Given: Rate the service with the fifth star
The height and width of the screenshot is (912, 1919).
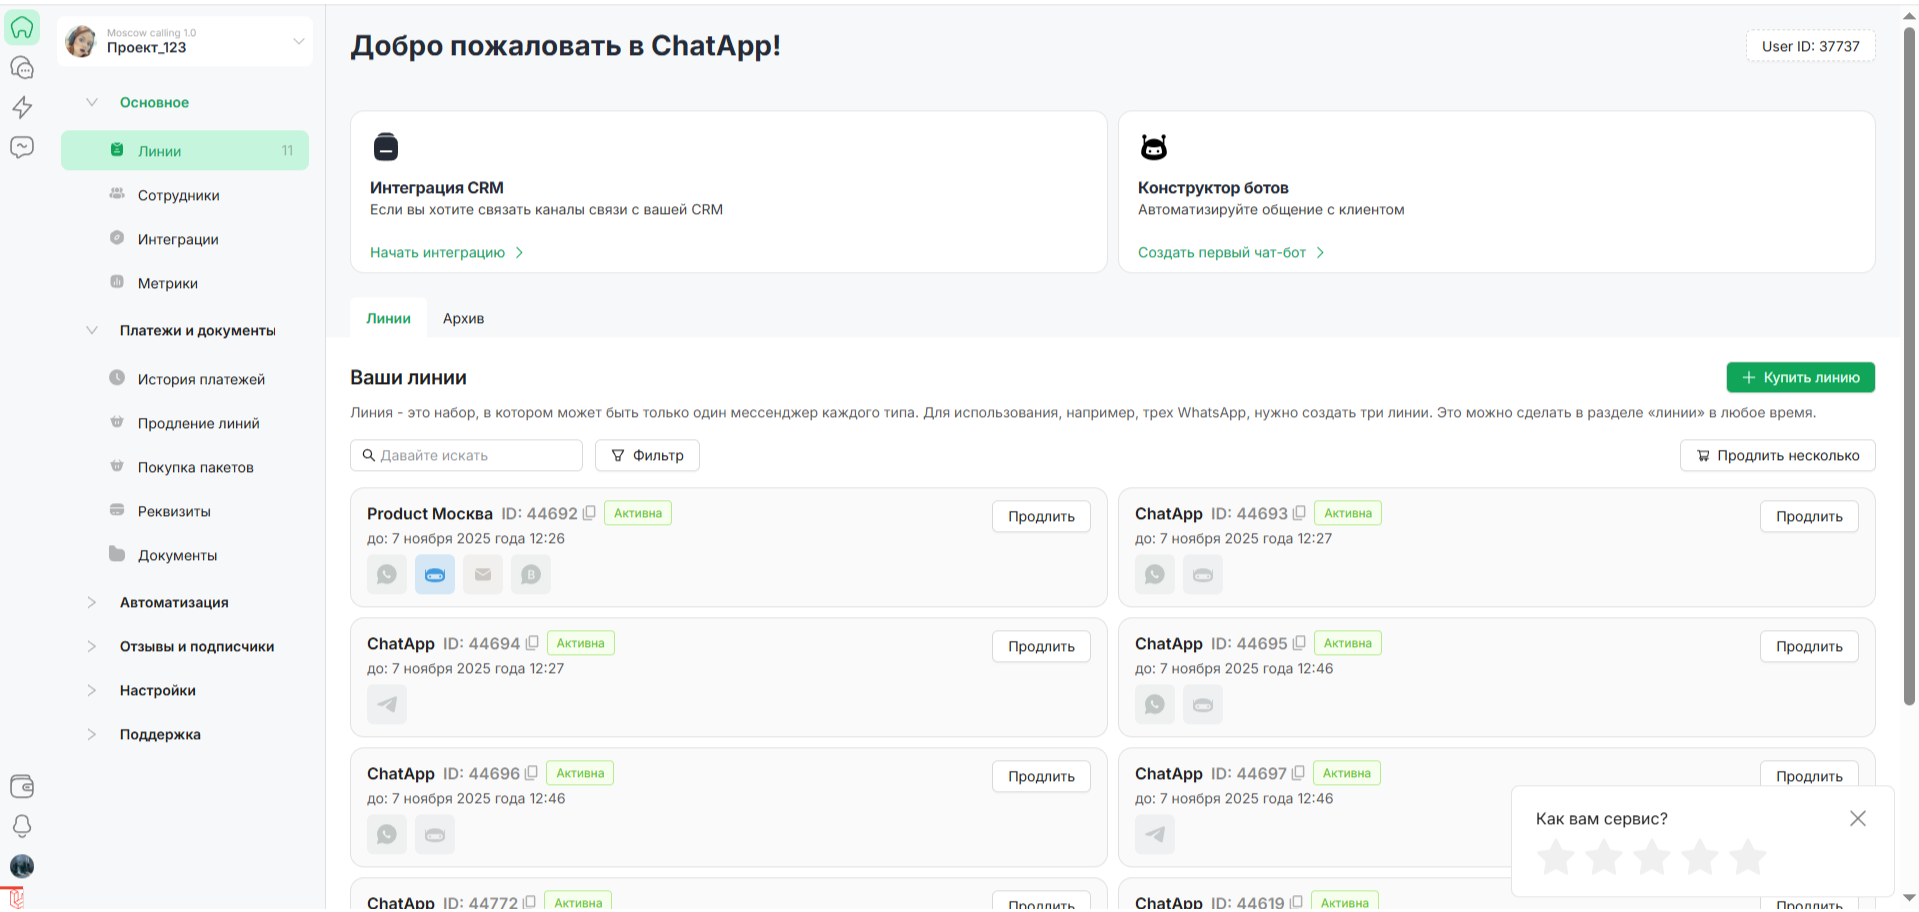Looking at the screenshot, I should click(1747, 857).
